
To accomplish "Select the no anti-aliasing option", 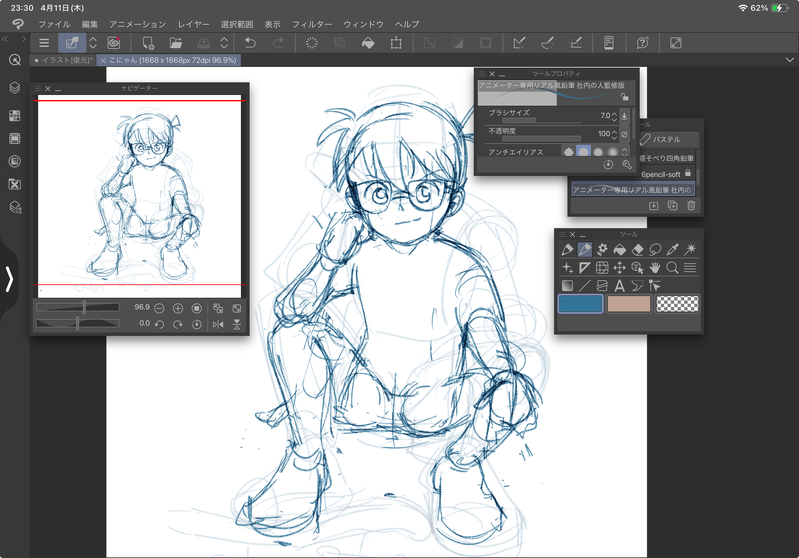I will 568,152.
